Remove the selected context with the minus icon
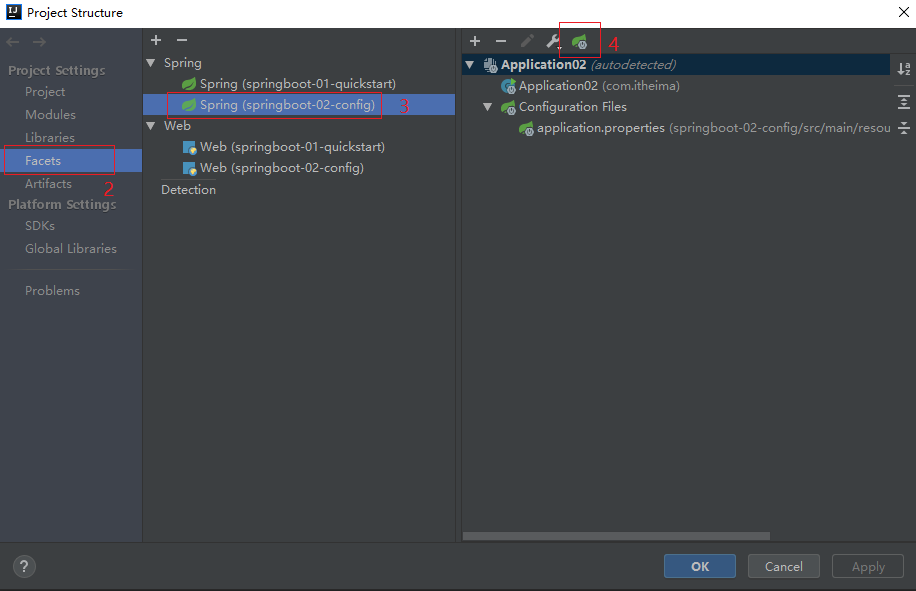The image size is (916, 591). 501,41
